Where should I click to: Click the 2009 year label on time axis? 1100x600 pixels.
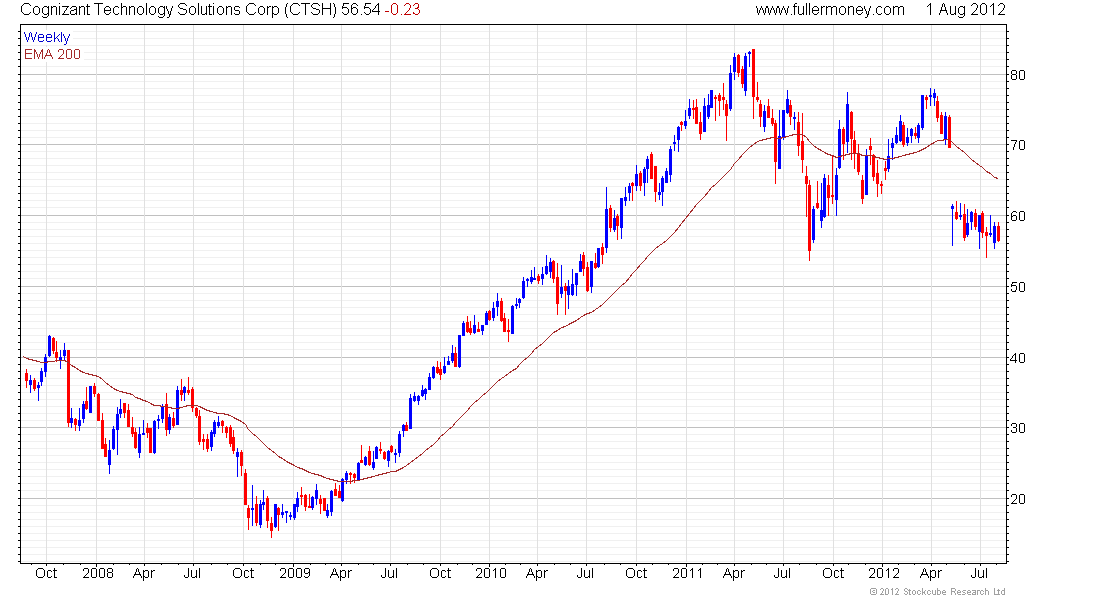click(295, 573)
